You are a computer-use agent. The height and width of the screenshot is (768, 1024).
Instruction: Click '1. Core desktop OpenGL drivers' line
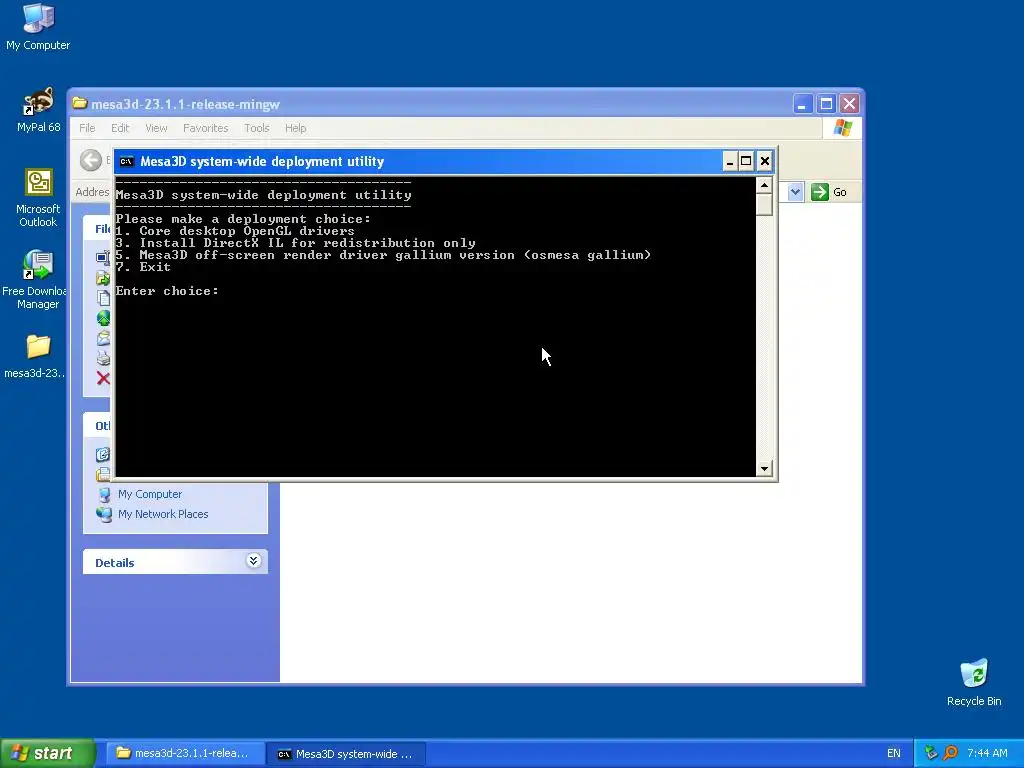tap(235, 231)
